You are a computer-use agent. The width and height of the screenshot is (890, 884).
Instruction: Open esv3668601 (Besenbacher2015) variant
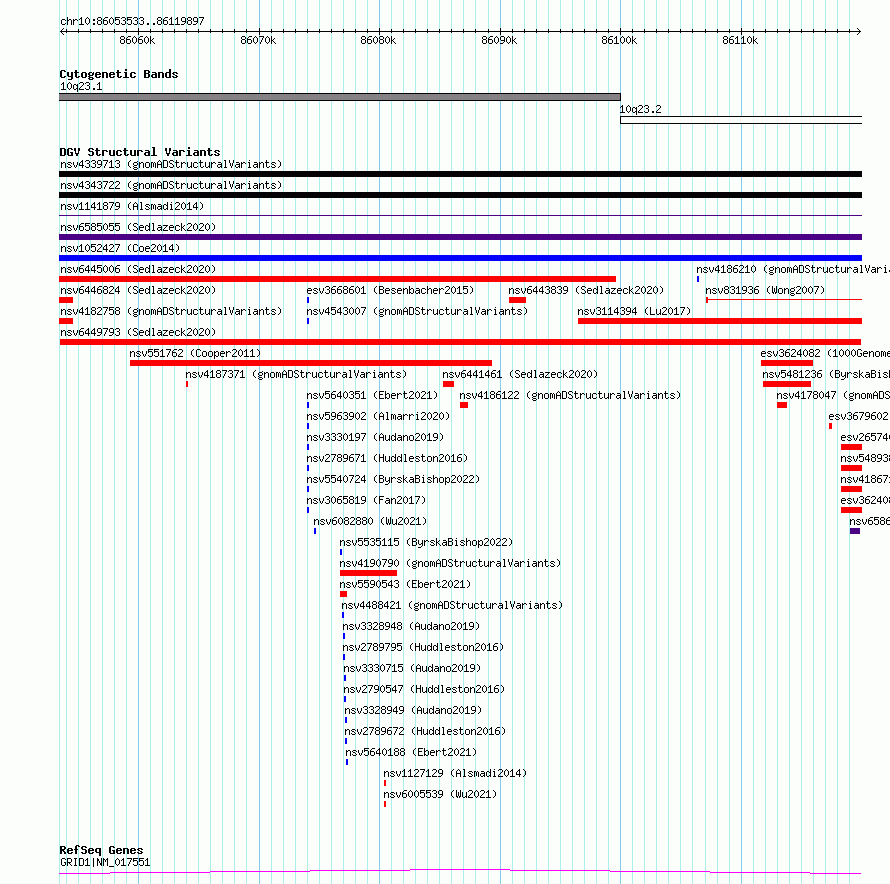pos(390,290)
